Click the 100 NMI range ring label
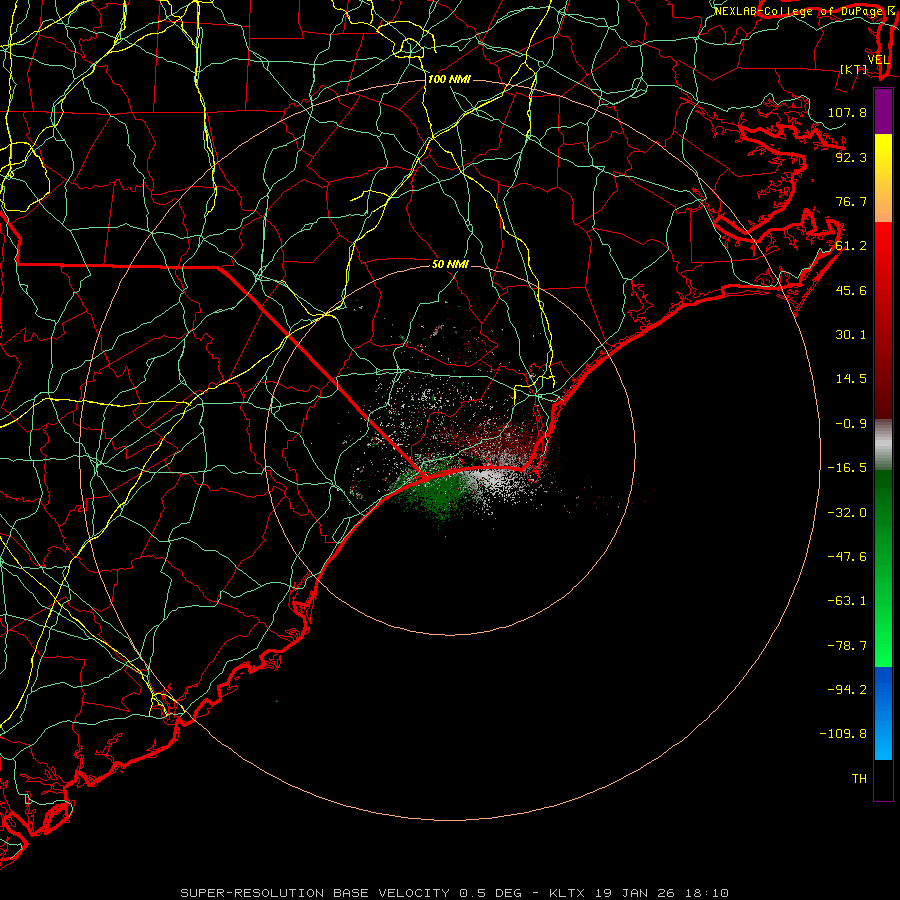 (x=449, y=79)
